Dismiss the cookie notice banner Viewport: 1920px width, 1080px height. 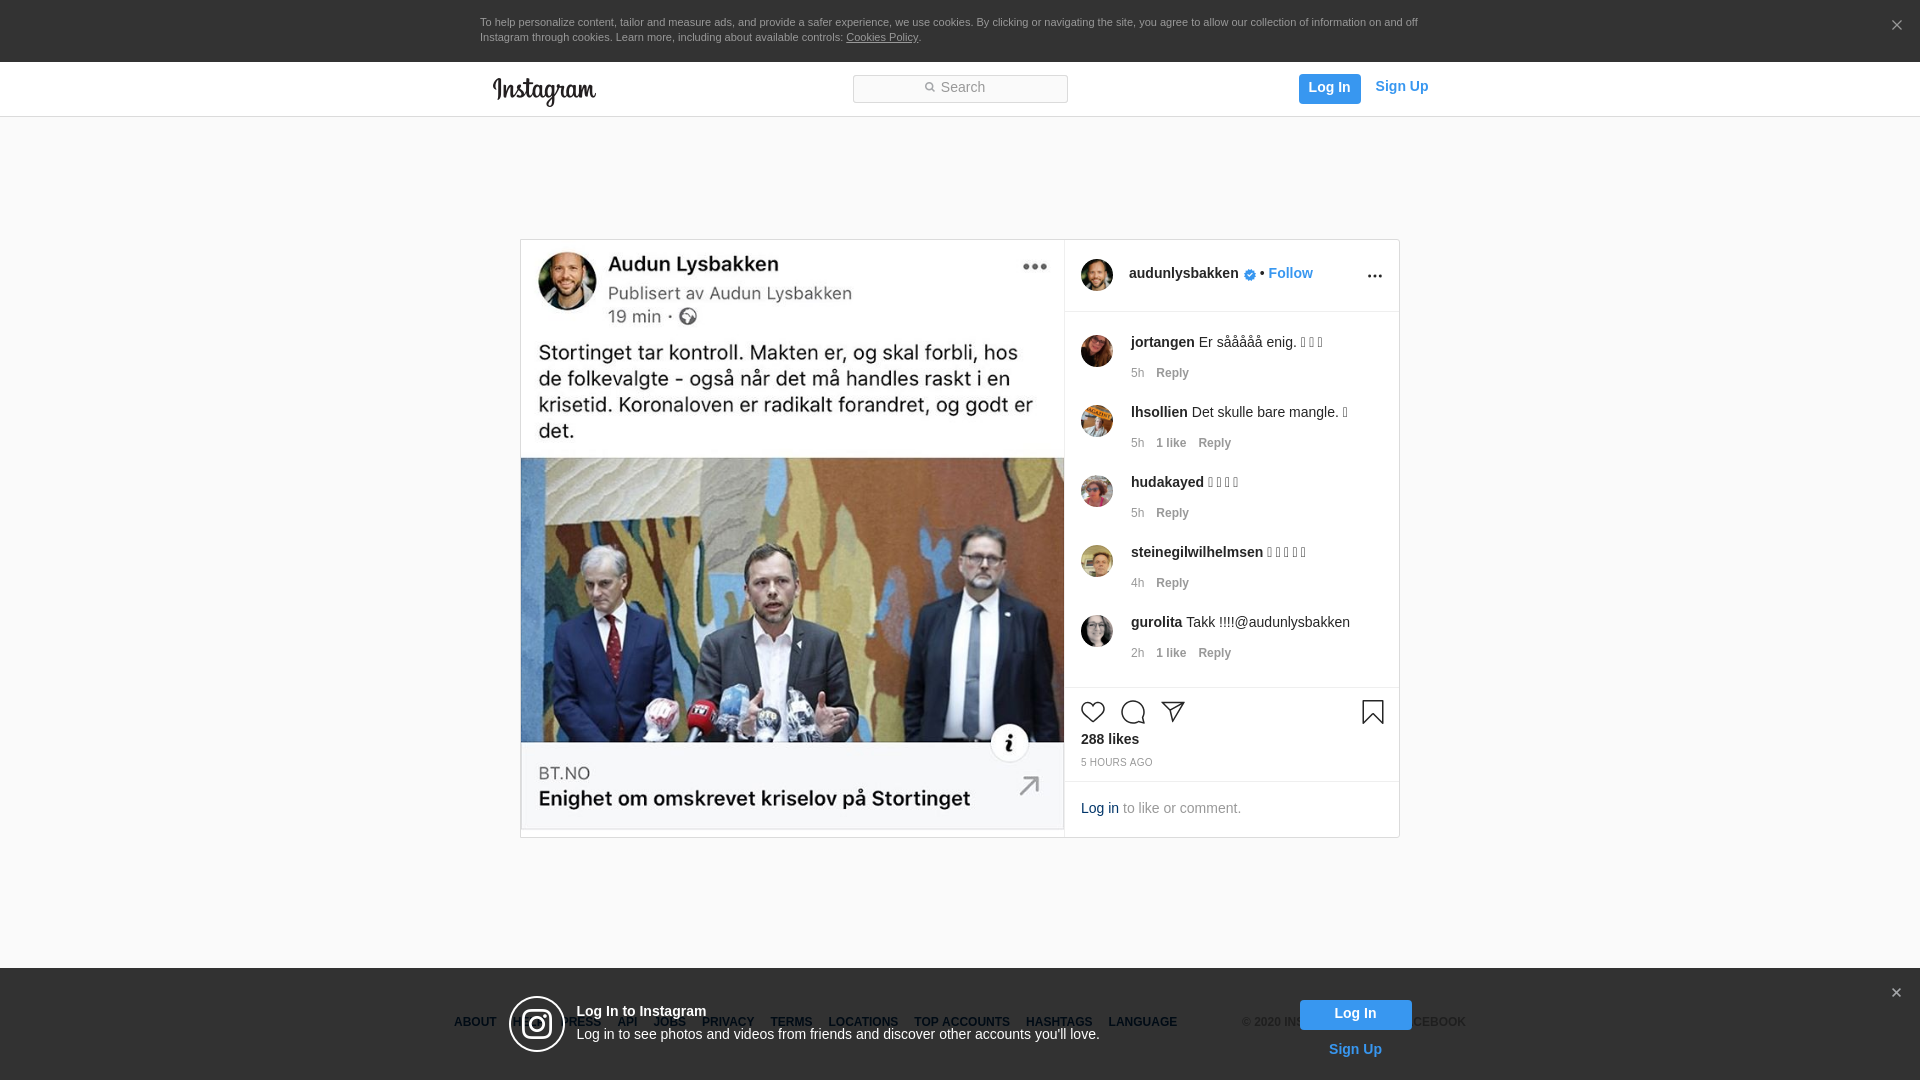click(1896, 26)
